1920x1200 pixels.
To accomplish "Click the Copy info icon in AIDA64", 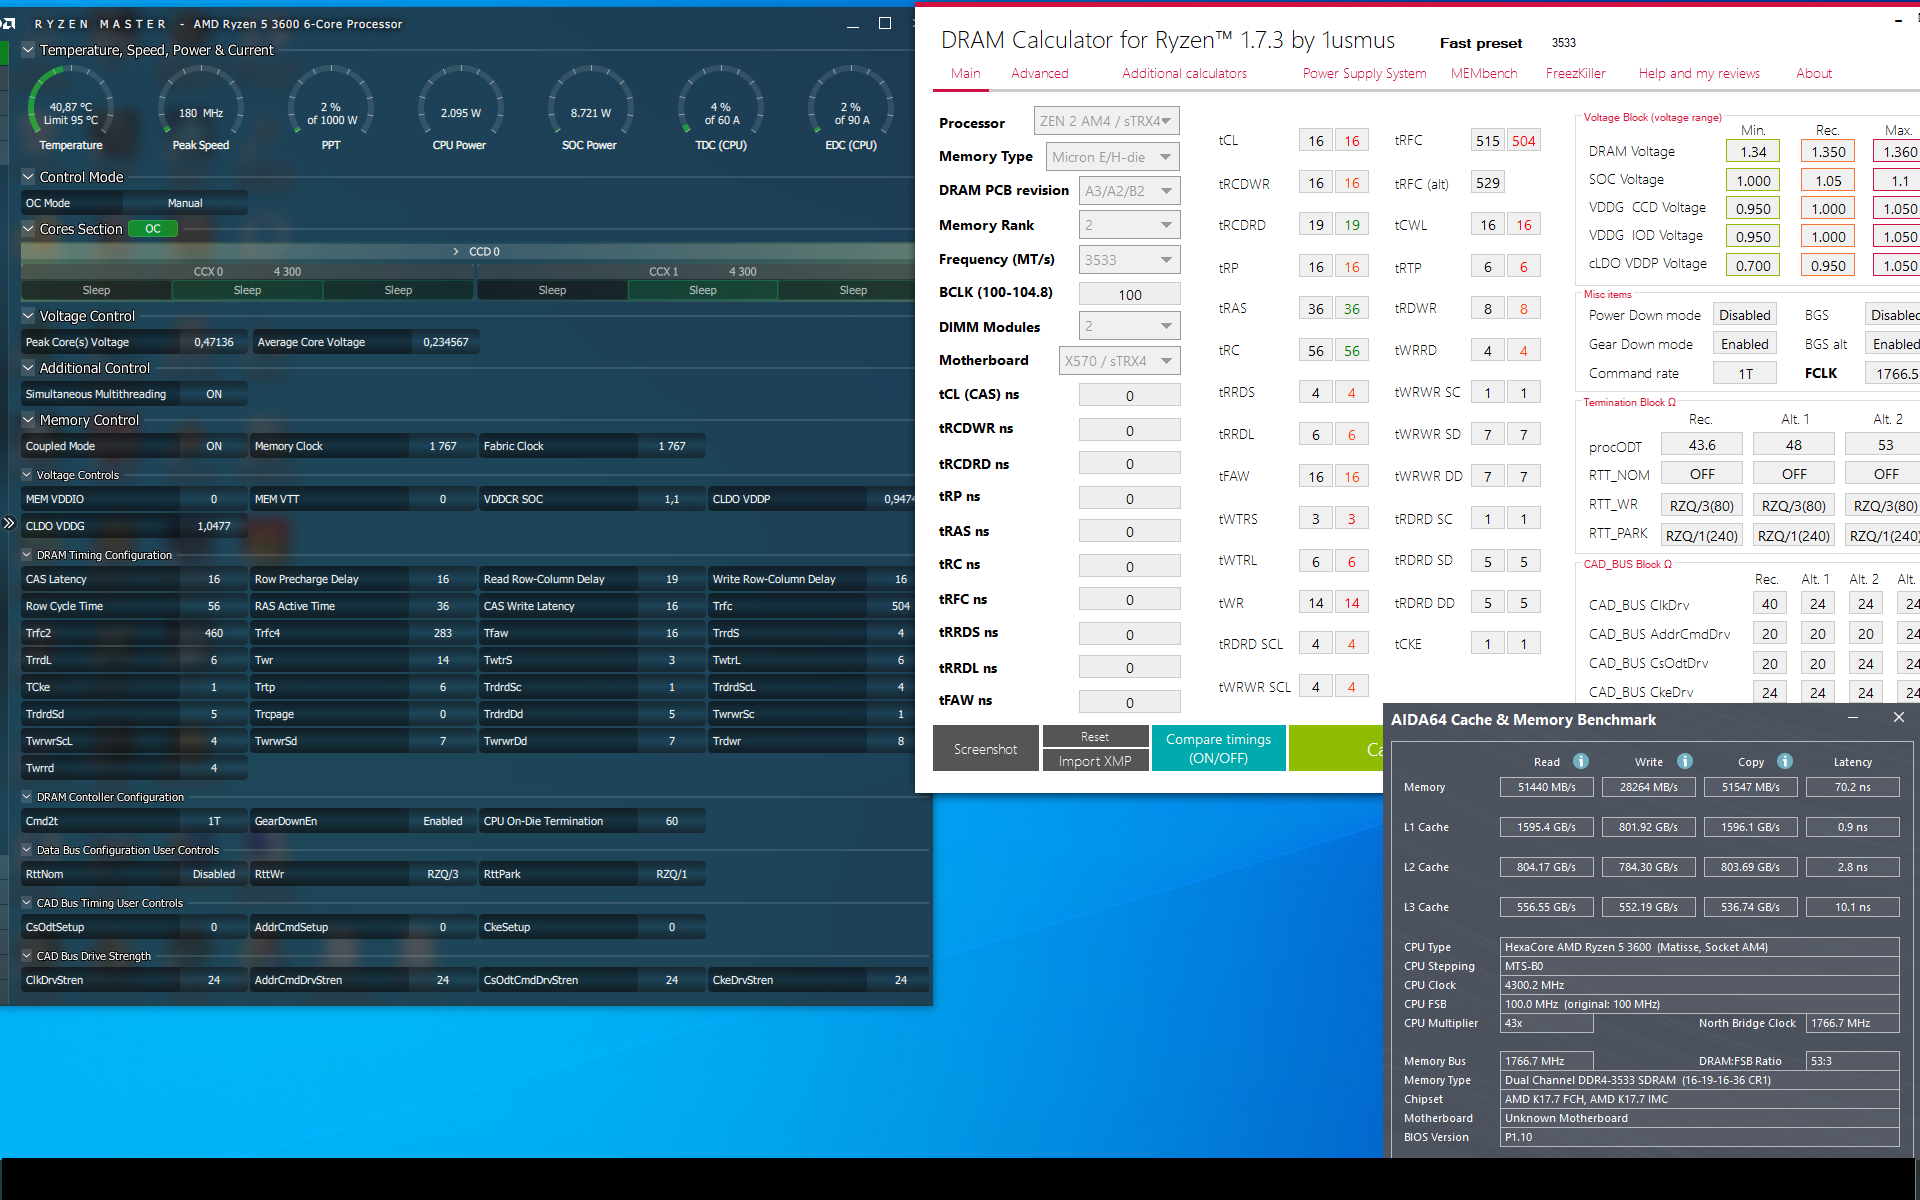I will 1785,761.
